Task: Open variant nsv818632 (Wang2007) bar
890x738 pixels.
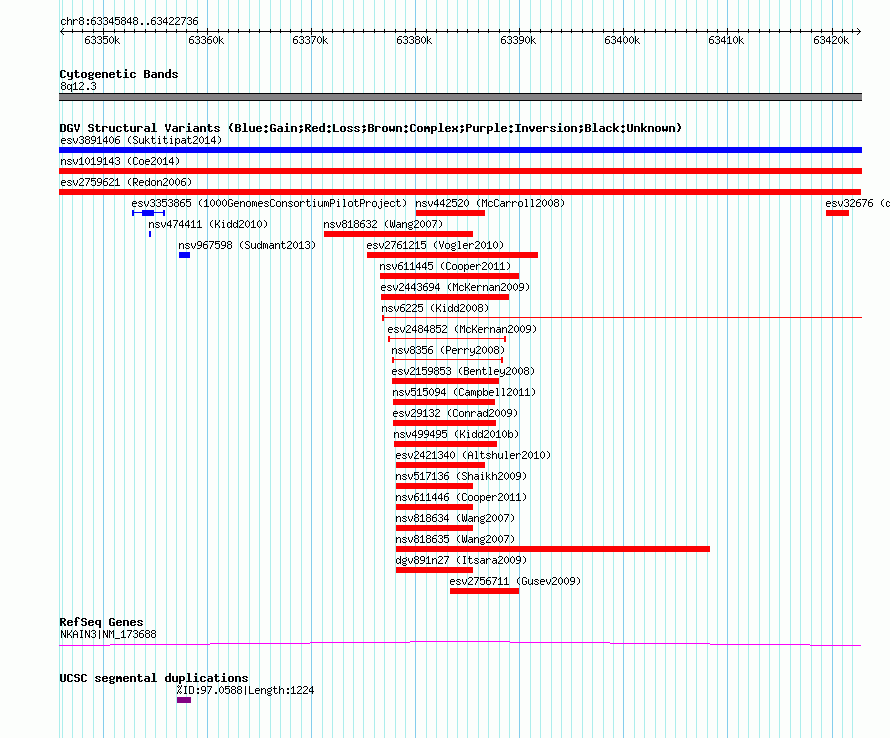Action: click(x=398, y=234)
